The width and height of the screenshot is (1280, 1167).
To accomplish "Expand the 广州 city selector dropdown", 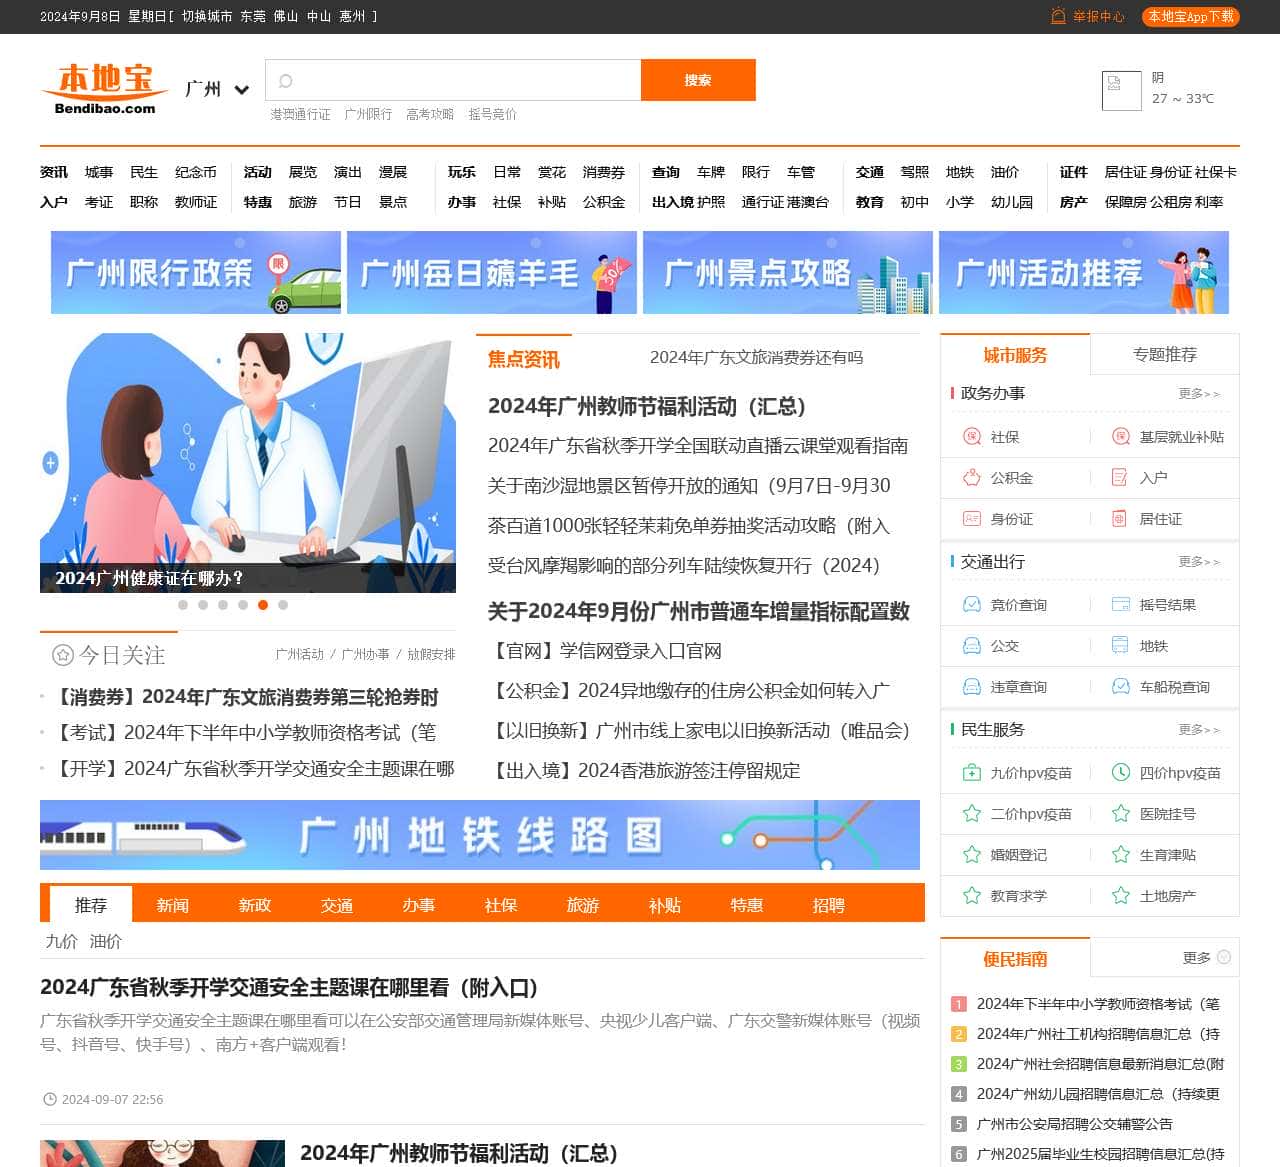I will click(241, 90).
